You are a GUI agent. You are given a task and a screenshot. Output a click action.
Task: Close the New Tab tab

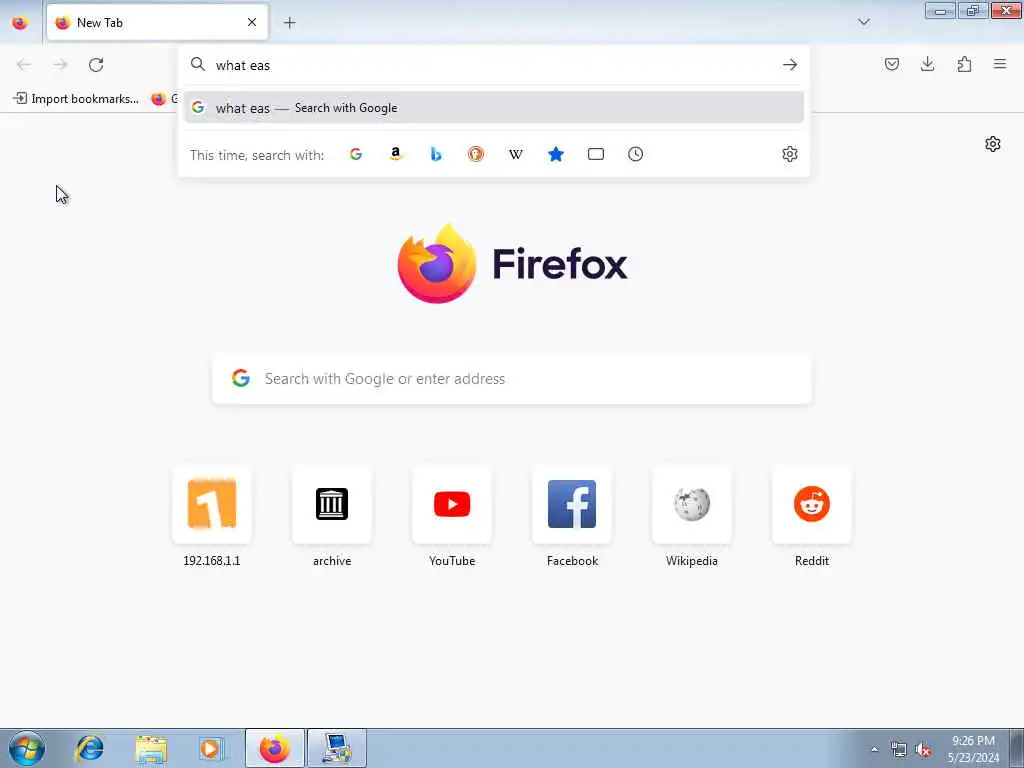tap(252, 23)
